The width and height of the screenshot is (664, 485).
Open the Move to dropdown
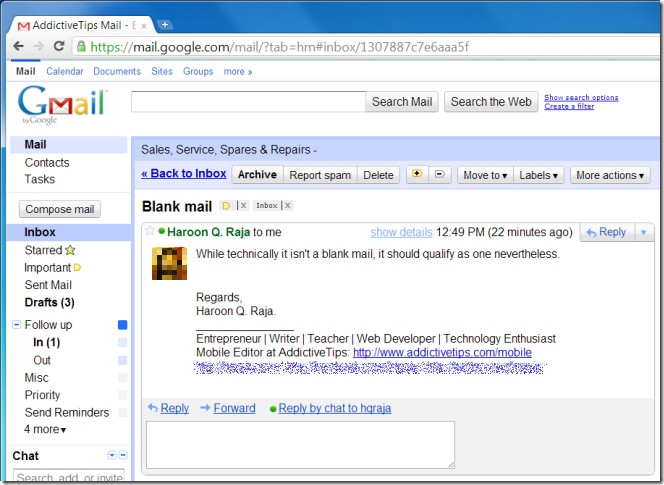point(485,175)
